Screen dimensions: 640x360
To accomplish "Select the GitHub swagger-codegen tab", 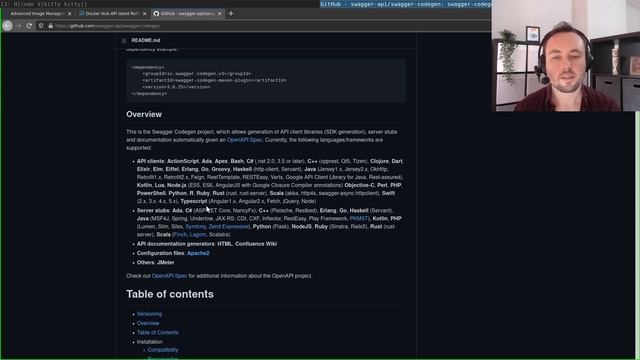I will 188,13.
